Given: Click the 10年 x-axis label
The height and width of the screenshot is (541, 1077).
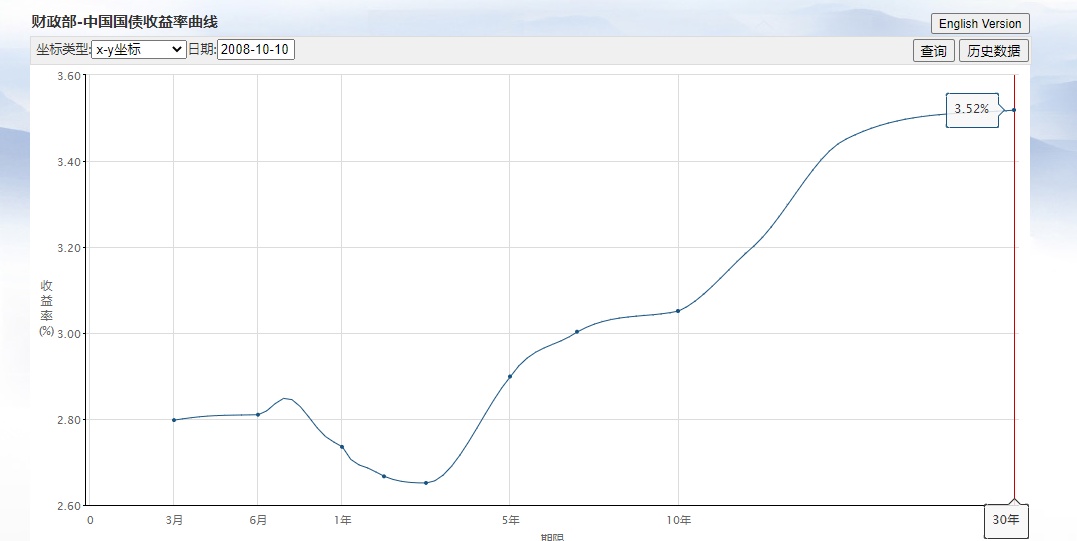Looking at the screenshot, I should click(x=678, y=520).
